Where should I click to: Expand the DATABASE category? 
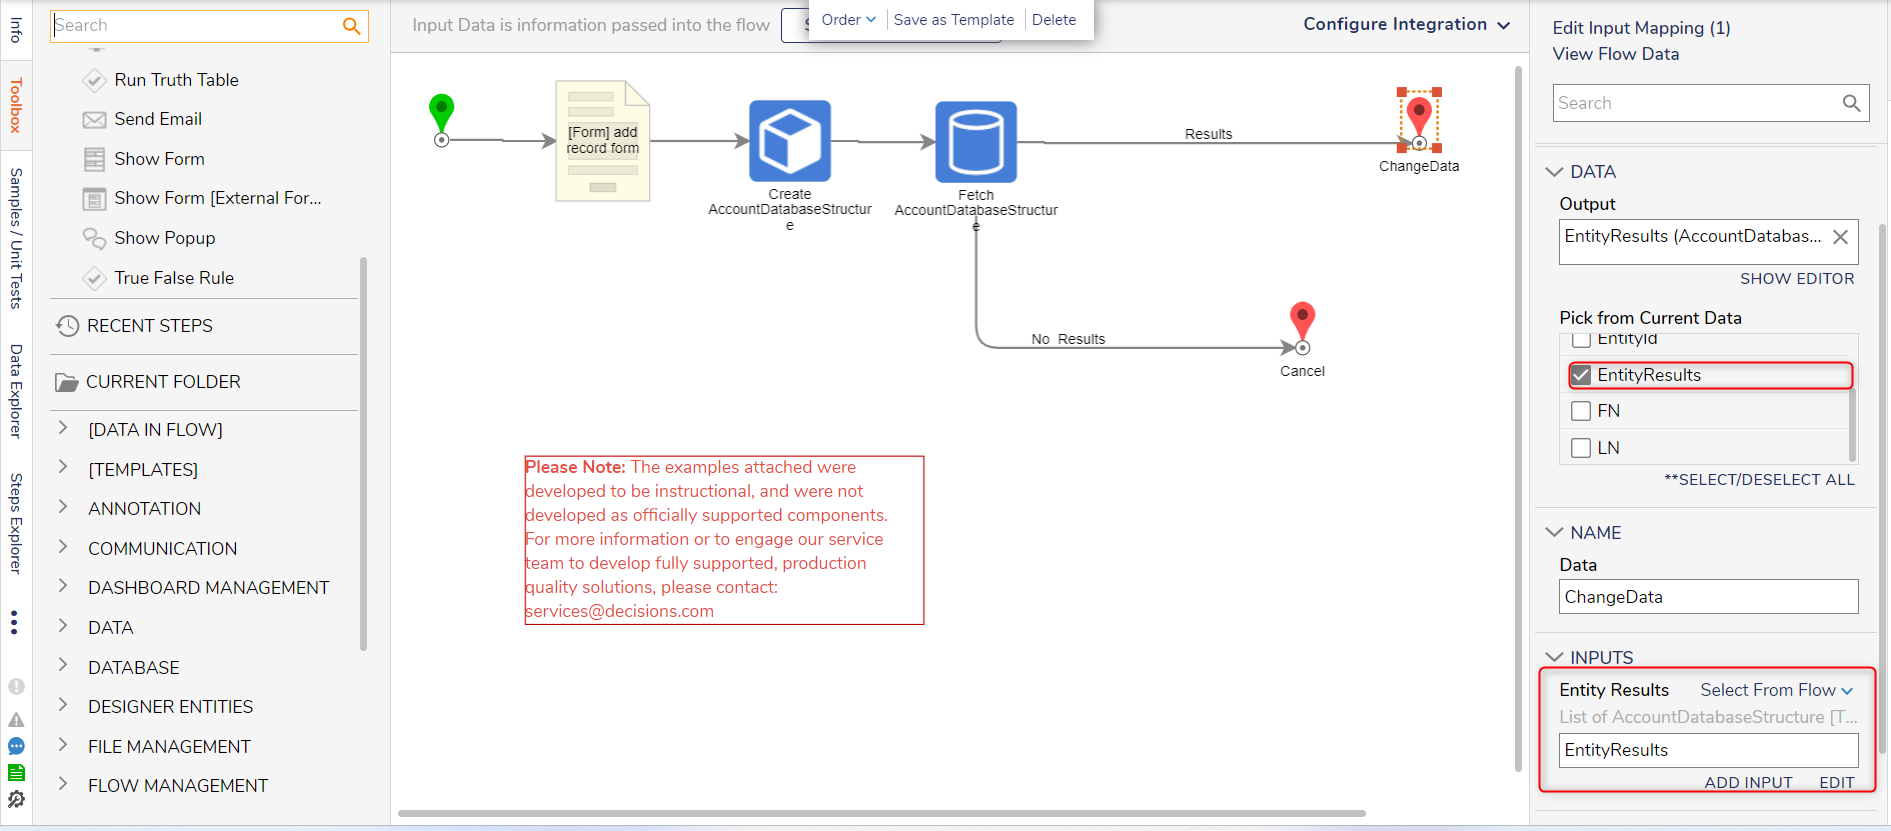(x=63, y=665)
